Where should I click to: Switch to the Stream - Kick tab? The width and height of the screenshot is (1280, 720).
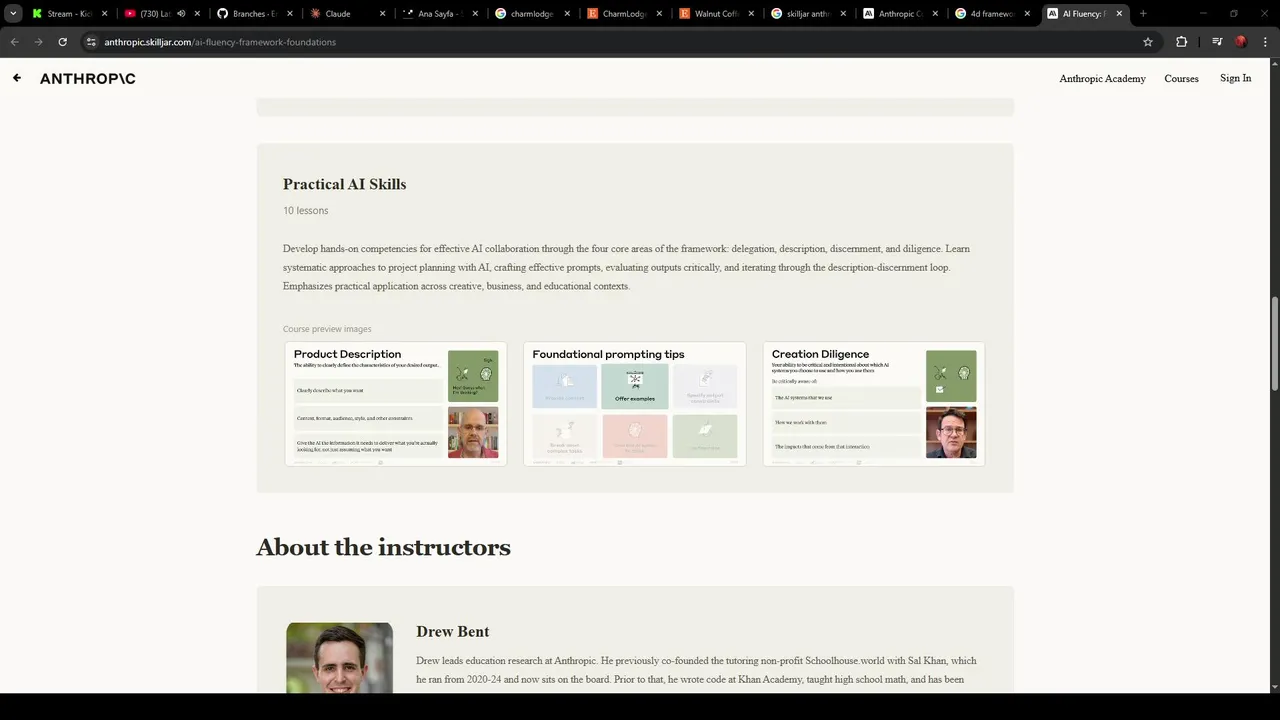coord(67,14)
